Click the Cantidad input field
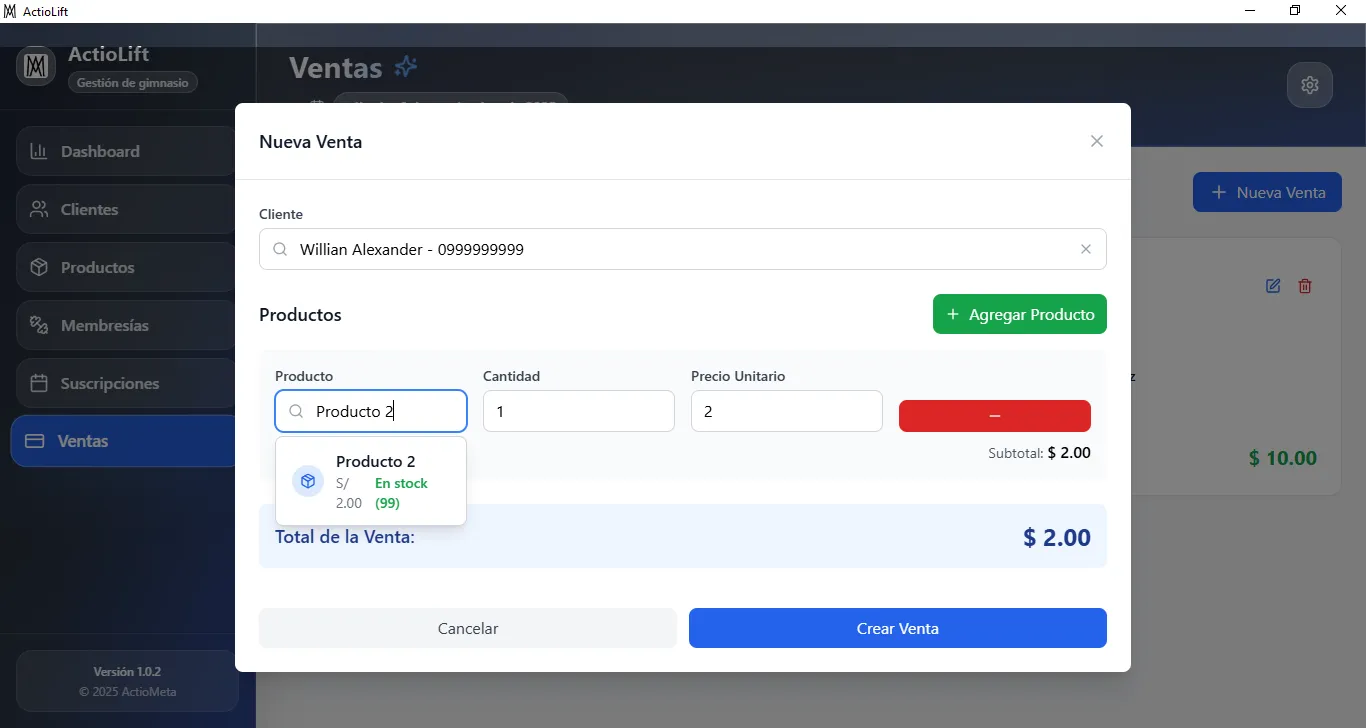Viewport: 1366px width, 728px height. (x=578, y=411)
